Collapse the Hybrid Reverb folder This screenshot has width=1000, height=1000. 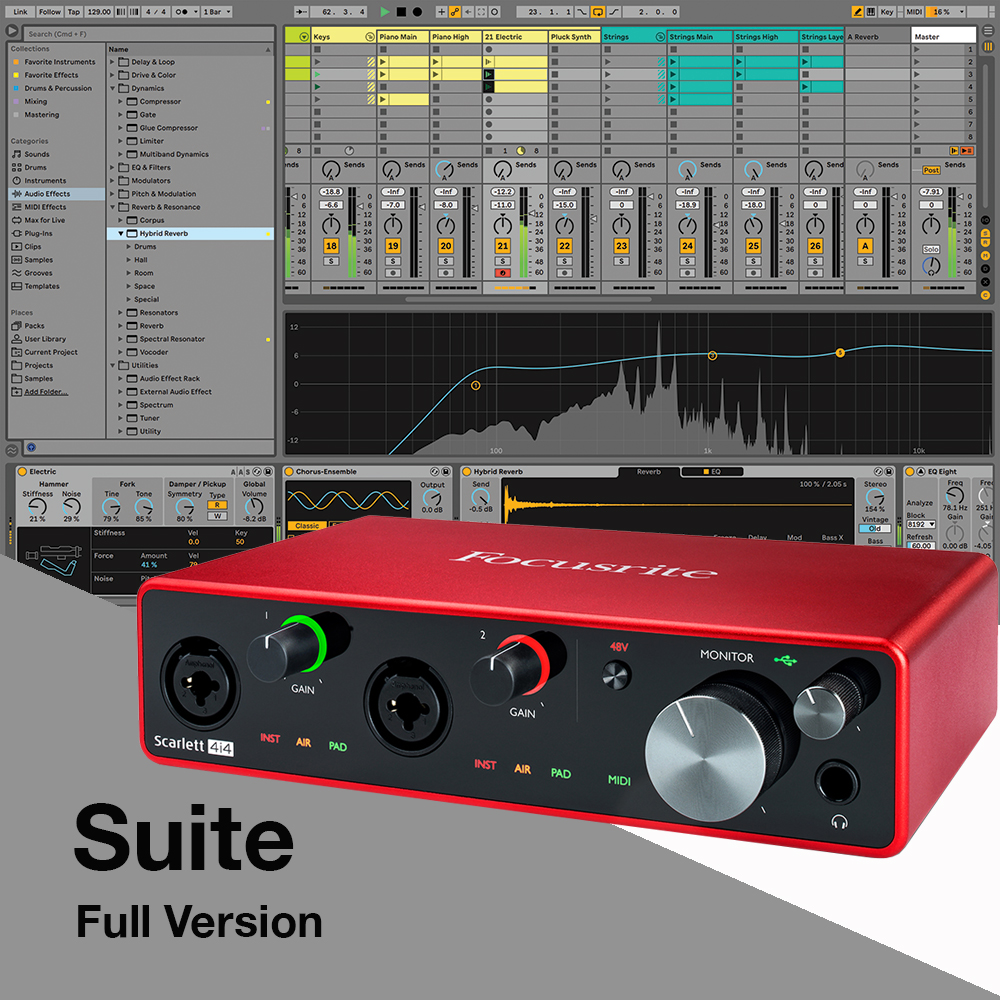pos(121,233)
